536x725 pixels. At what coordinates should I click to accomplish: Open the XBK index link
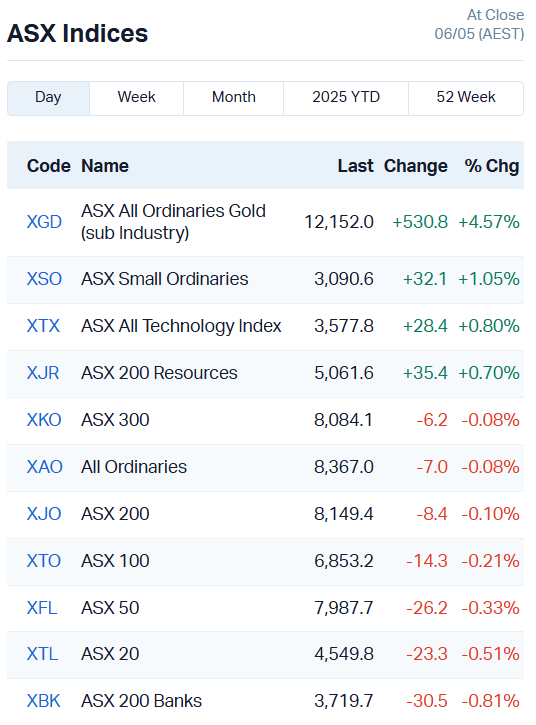click(43, 701)
